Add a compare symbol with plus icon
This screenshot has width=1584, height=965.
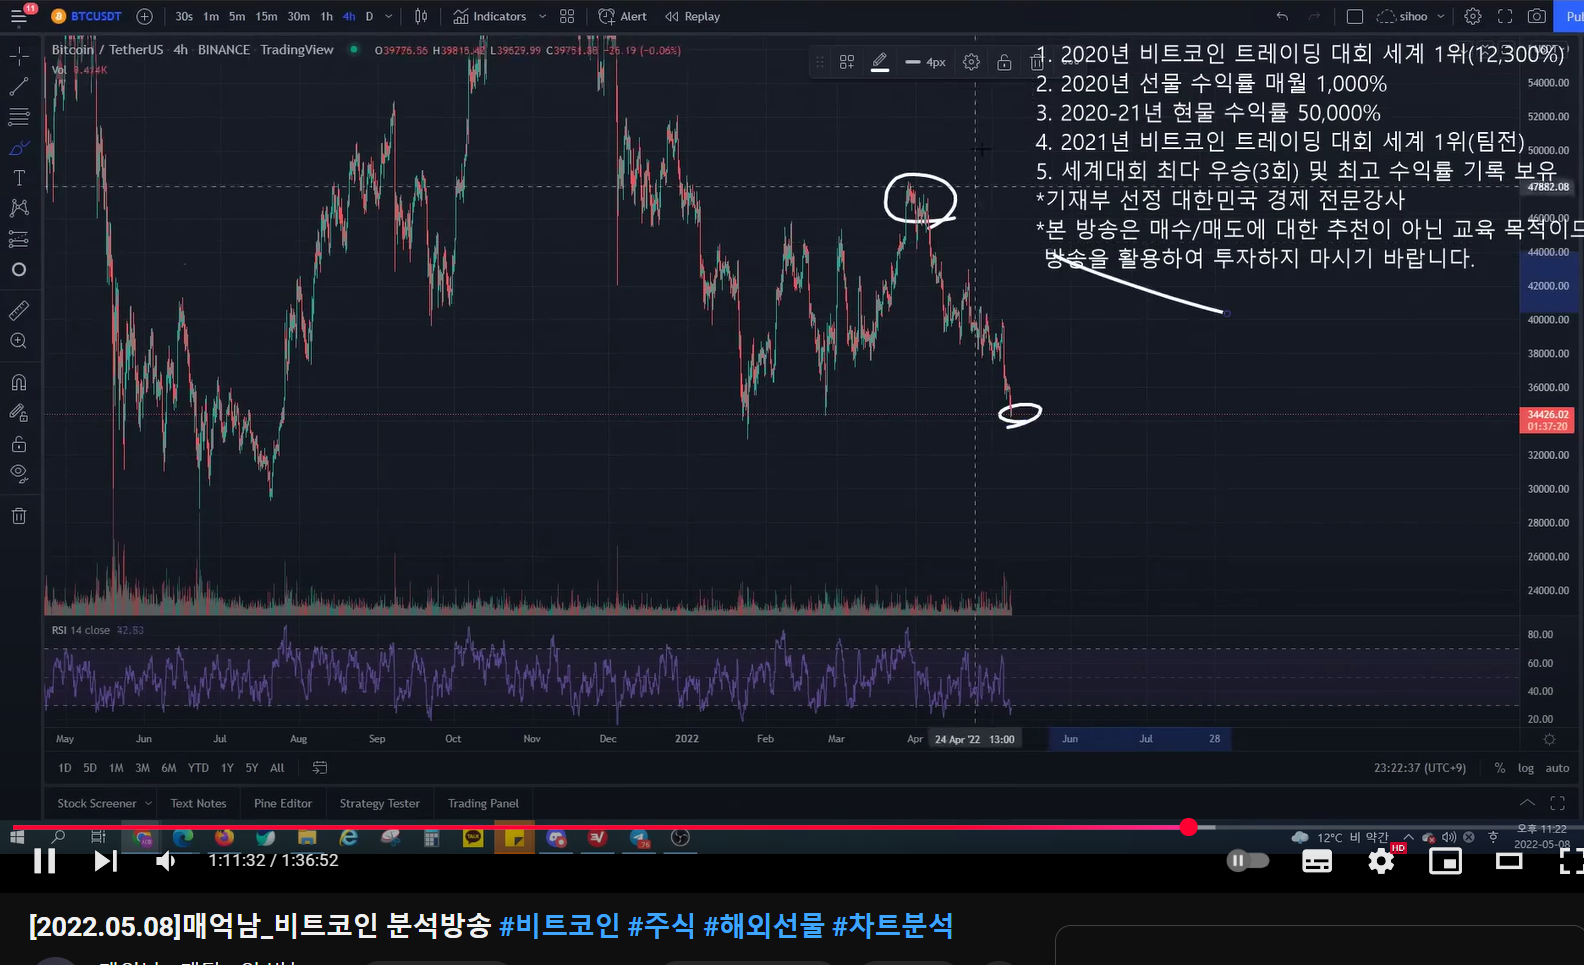tap(144, 16)
